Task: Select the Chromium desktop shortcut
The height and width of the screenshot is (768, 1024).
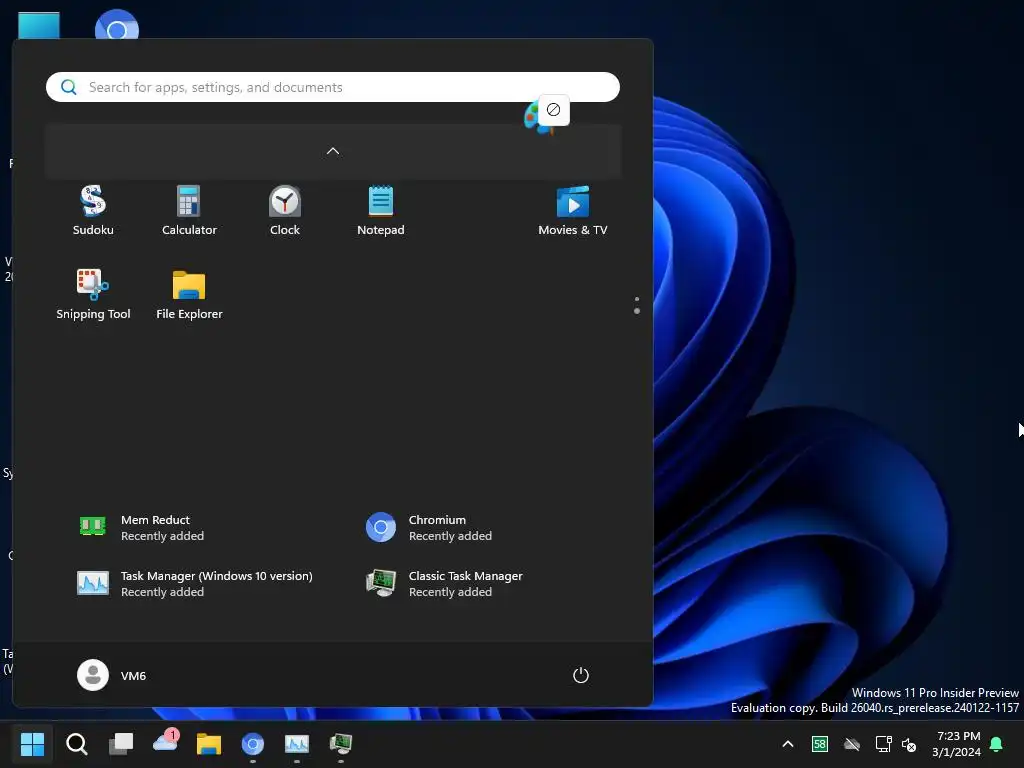Action: (116, 25)
